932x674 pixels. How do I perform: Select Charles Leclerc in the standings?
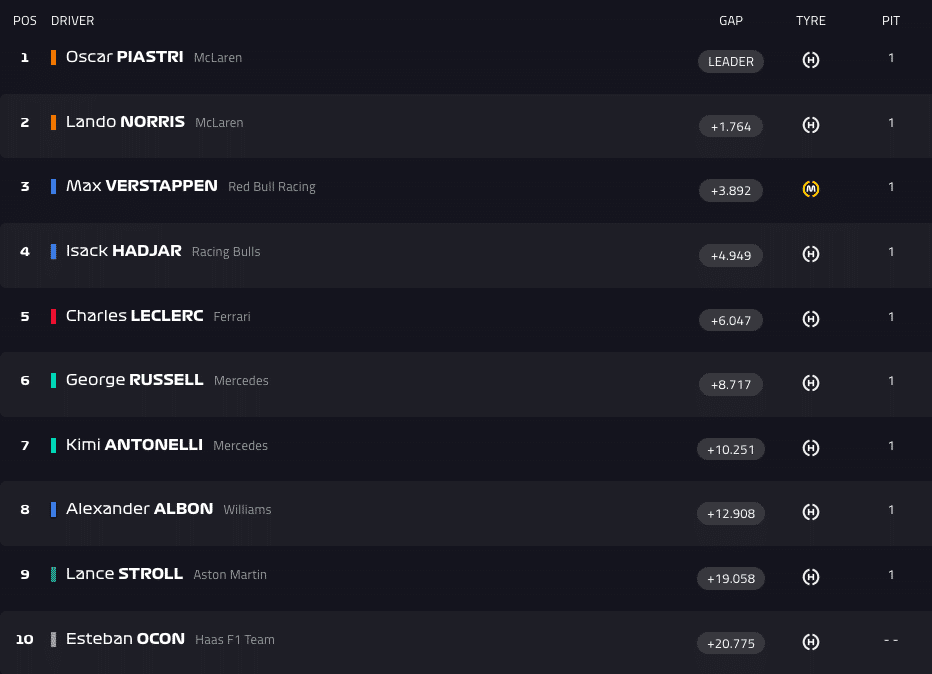pos(134,316)
